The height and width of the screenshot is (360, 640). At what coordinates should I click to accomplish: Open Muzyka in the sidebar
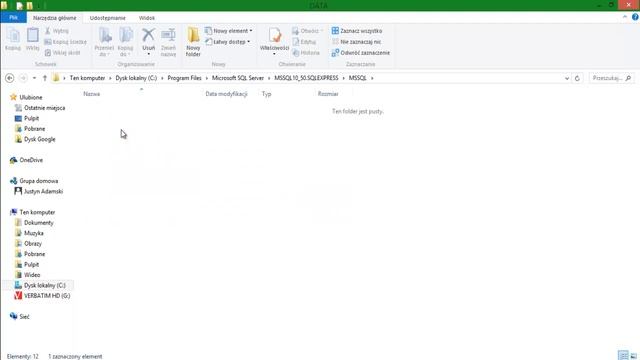click(34, 233)
